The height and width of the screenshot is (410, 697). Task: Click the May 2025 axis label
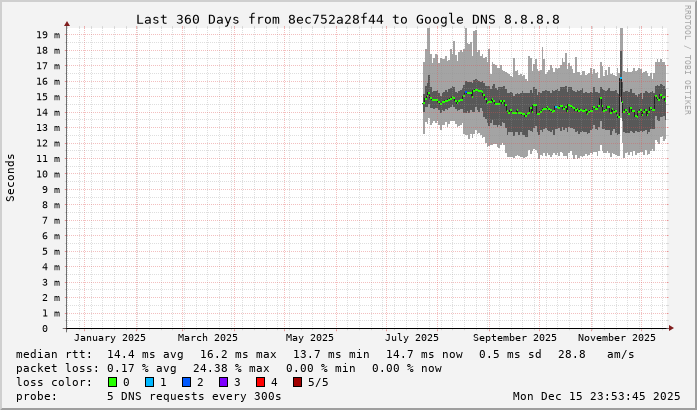[x=309, y=338]
